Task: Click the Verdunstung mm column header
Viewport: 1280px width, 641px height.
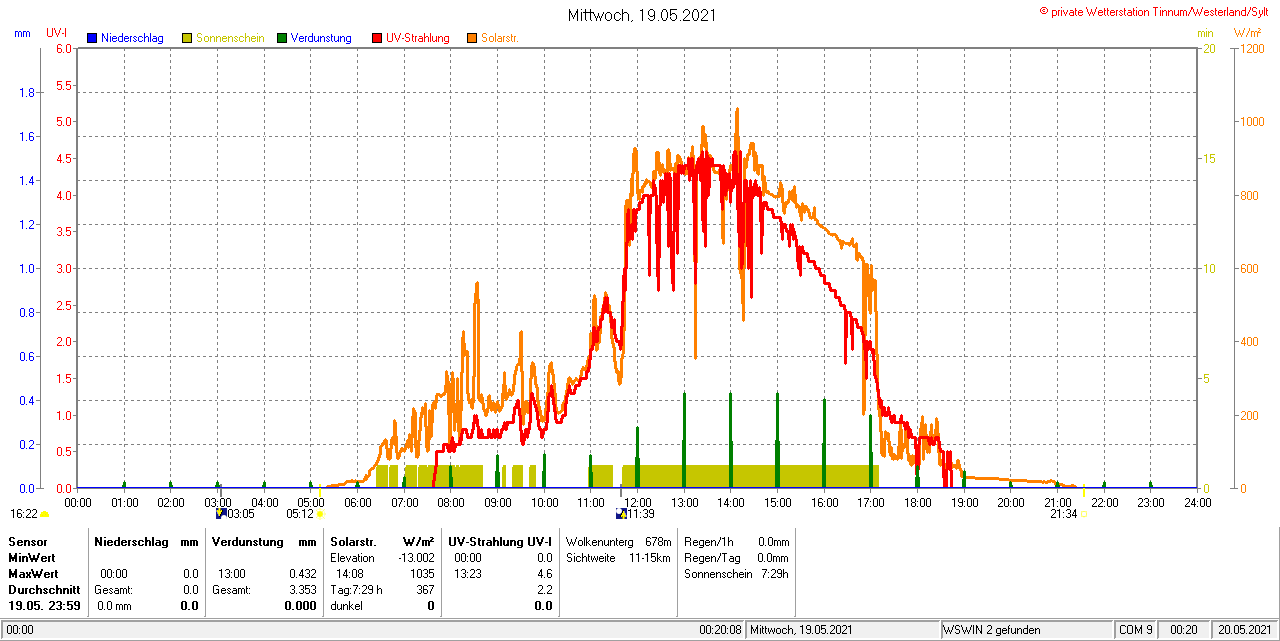Action: [x=264, y=541]
